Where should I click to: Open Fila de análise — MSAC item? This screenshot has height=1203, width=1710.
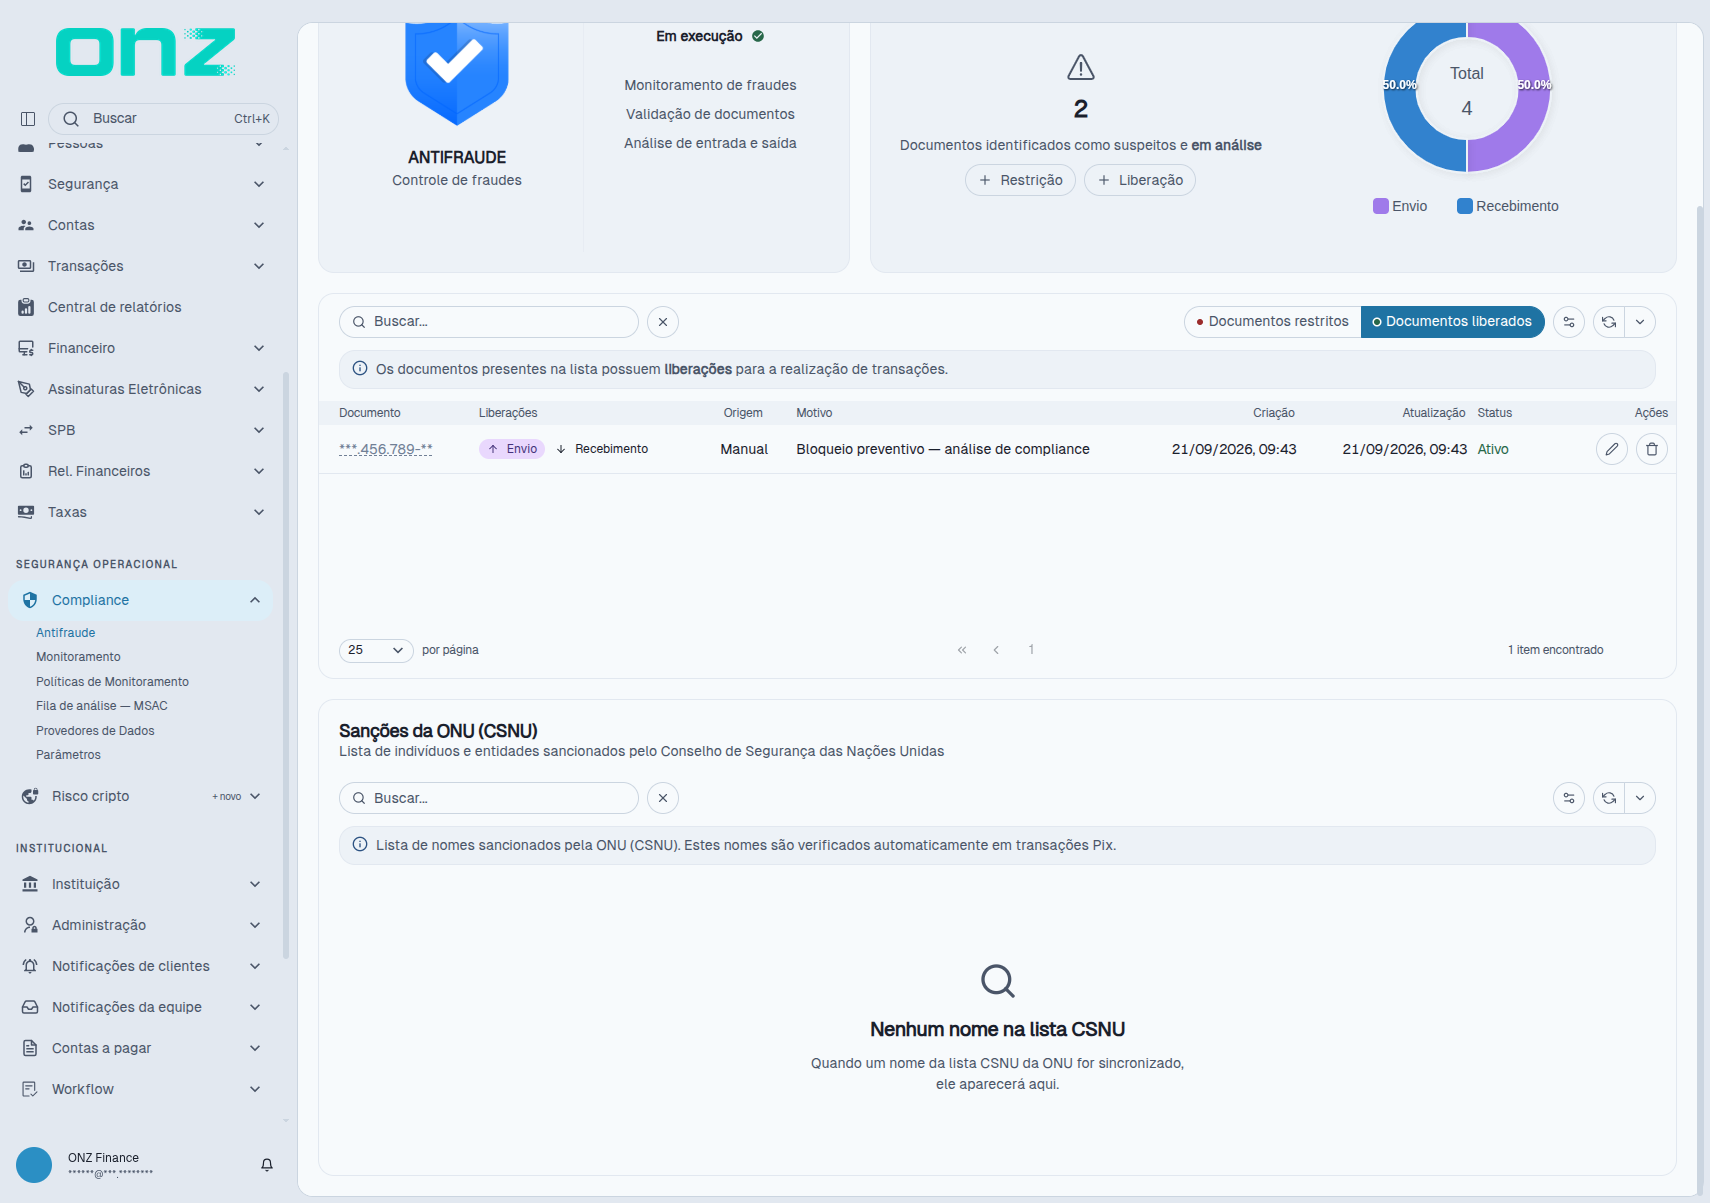coord(102,706)
